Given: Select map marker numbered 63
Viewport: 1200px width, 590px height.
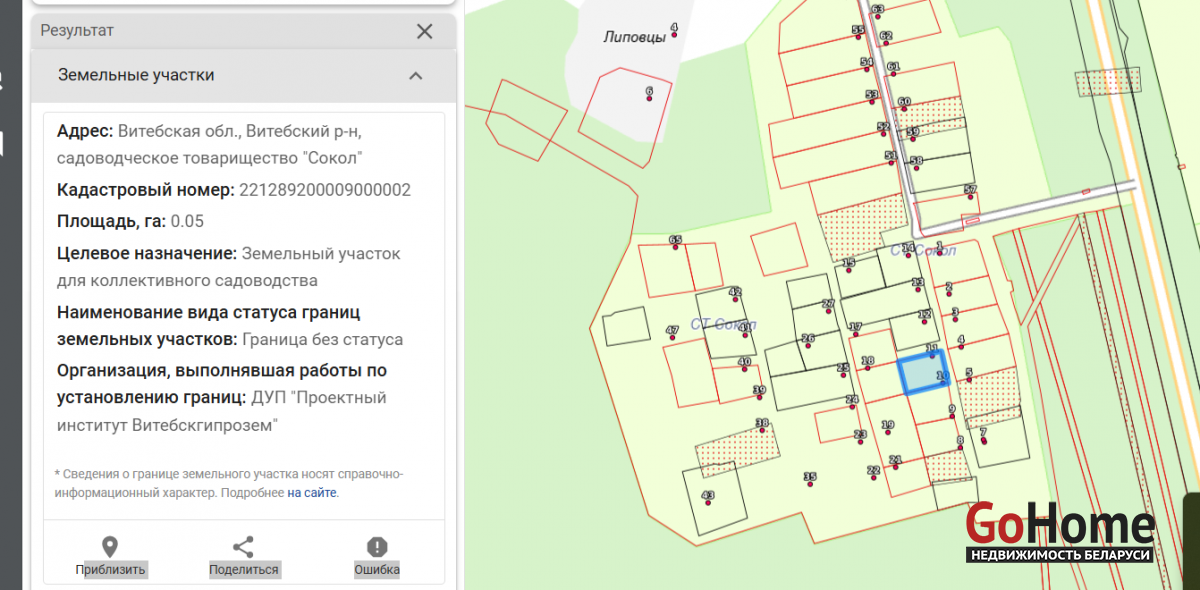Looking at the screenshot, I should 878,14.
